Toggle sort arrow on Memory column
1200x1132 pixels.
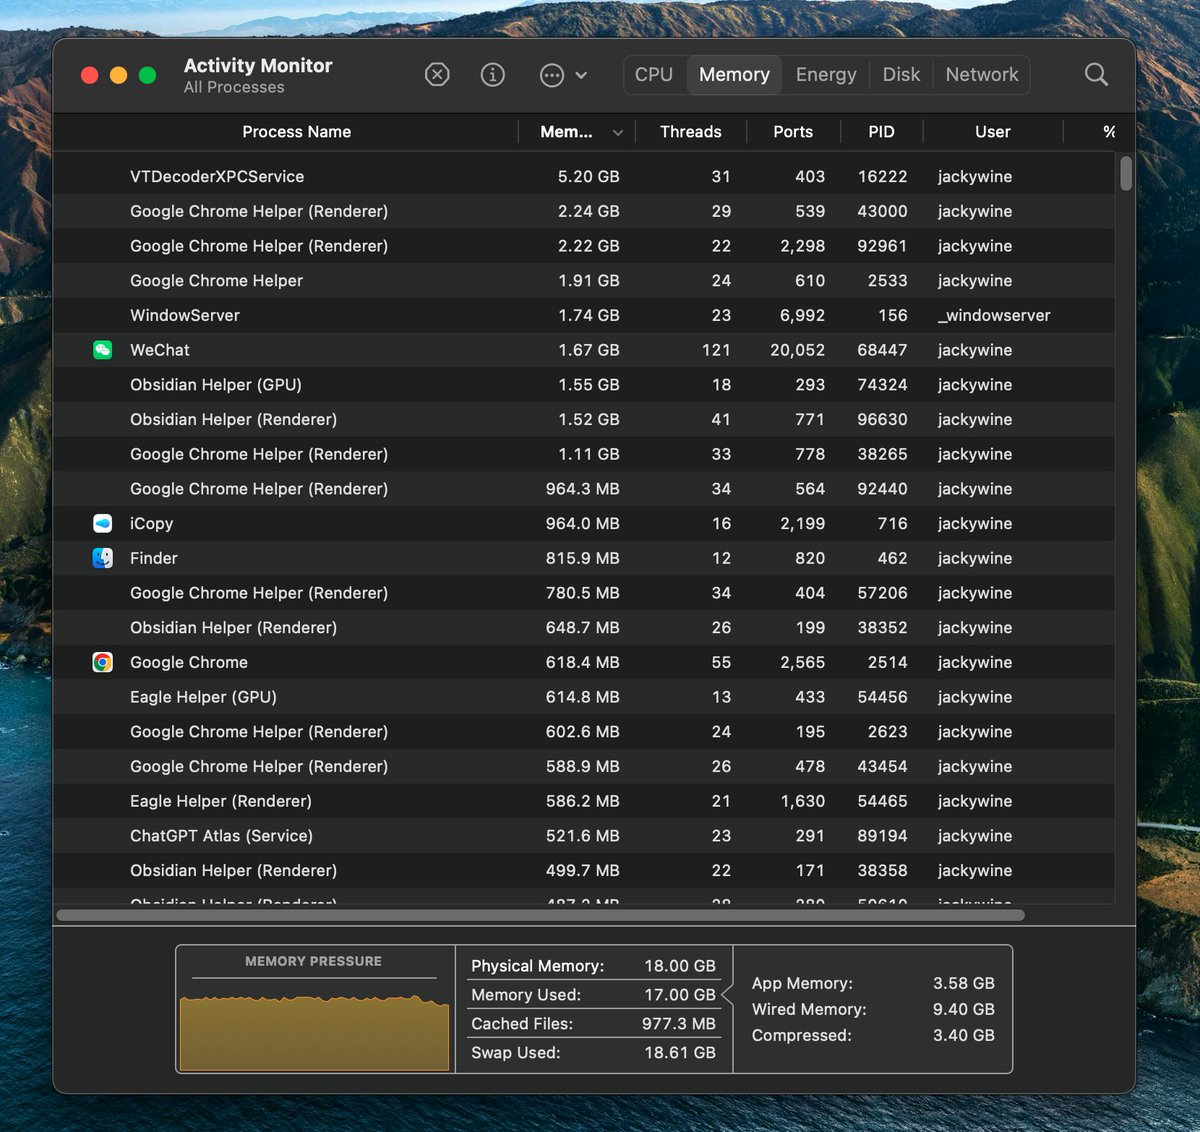click(x=618, y=133)
